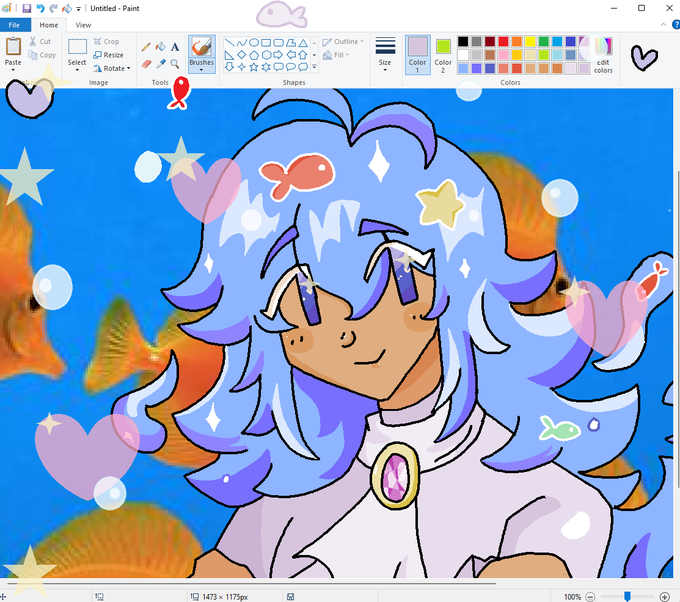Select the Fill with color bucket tool
The height and width of the screenshot is (602, 680).
click(x=160, y=46)
